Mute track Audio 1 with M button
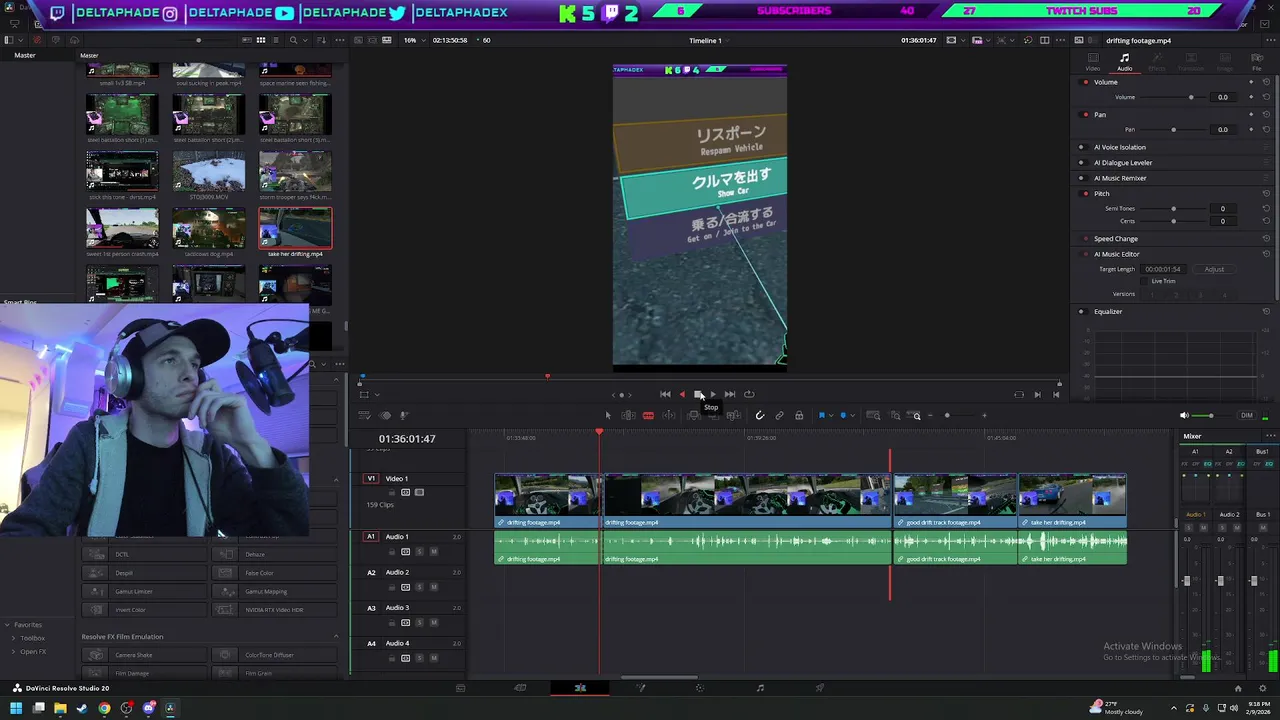1280x720 pixels. click(434, 552)
